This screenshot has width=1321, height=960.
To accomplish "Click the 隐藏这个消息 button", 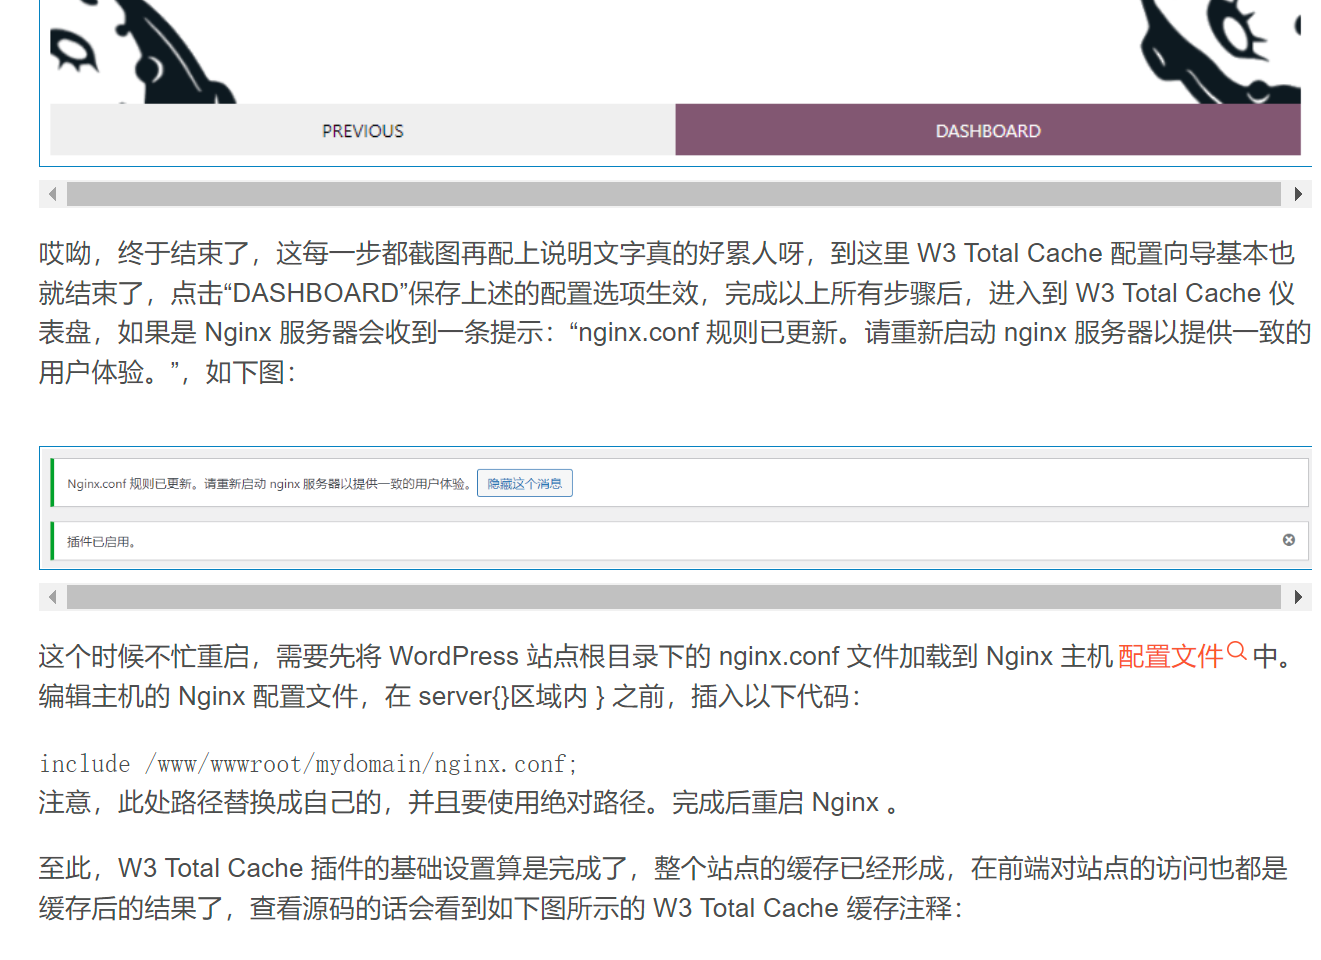I will pyautogui.click(x=525, y=483).
